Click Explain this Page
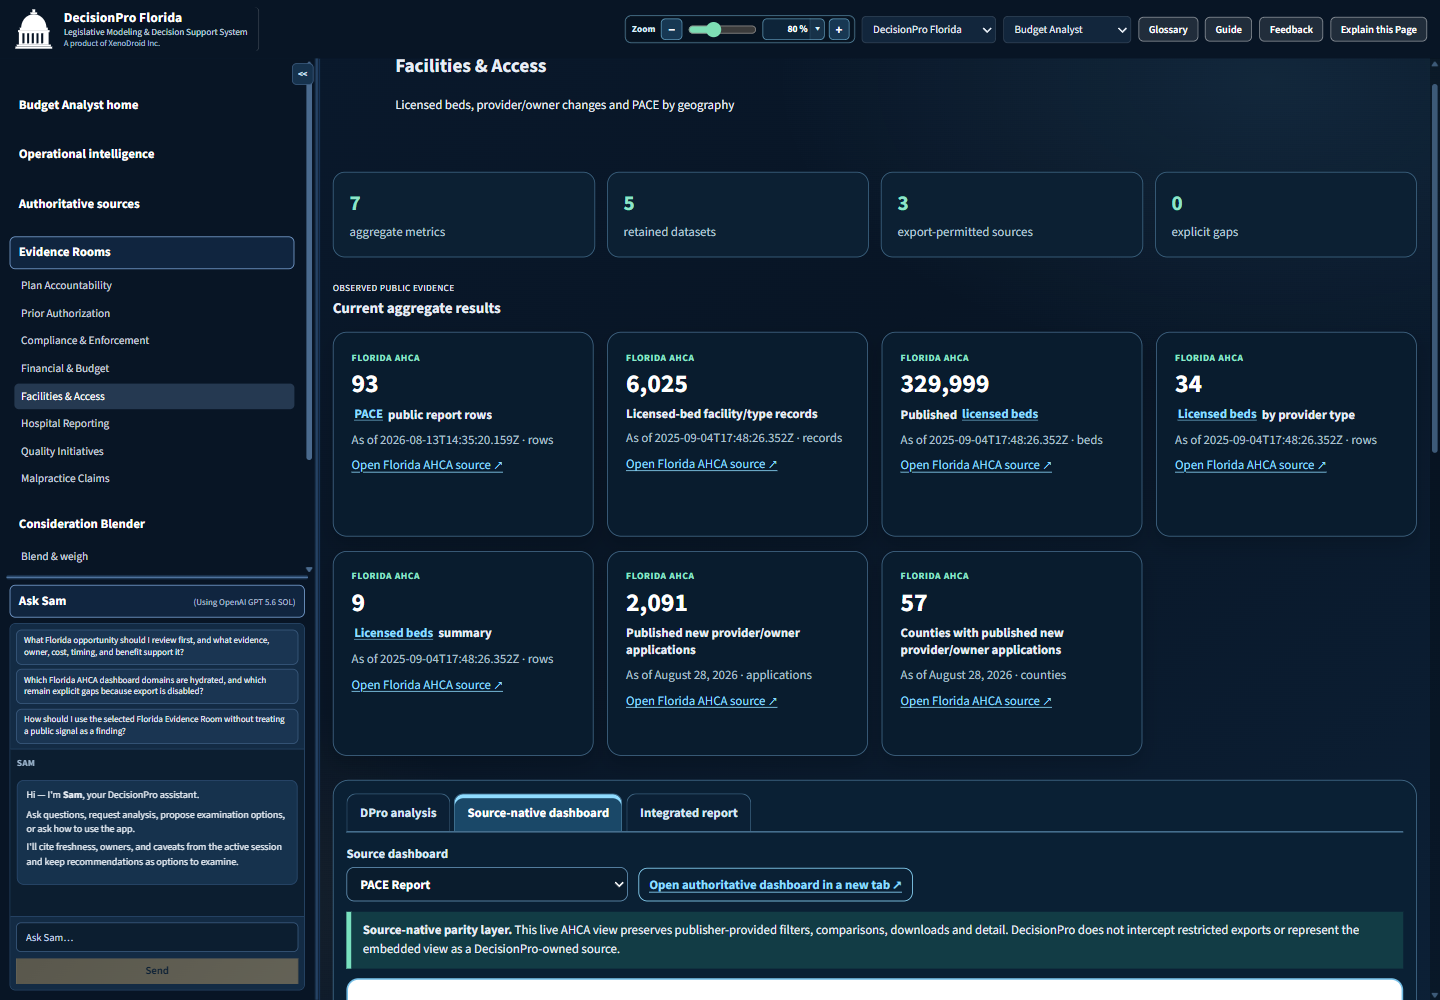Screen dimensions: 1440x1000 [x=1378, y=29]
